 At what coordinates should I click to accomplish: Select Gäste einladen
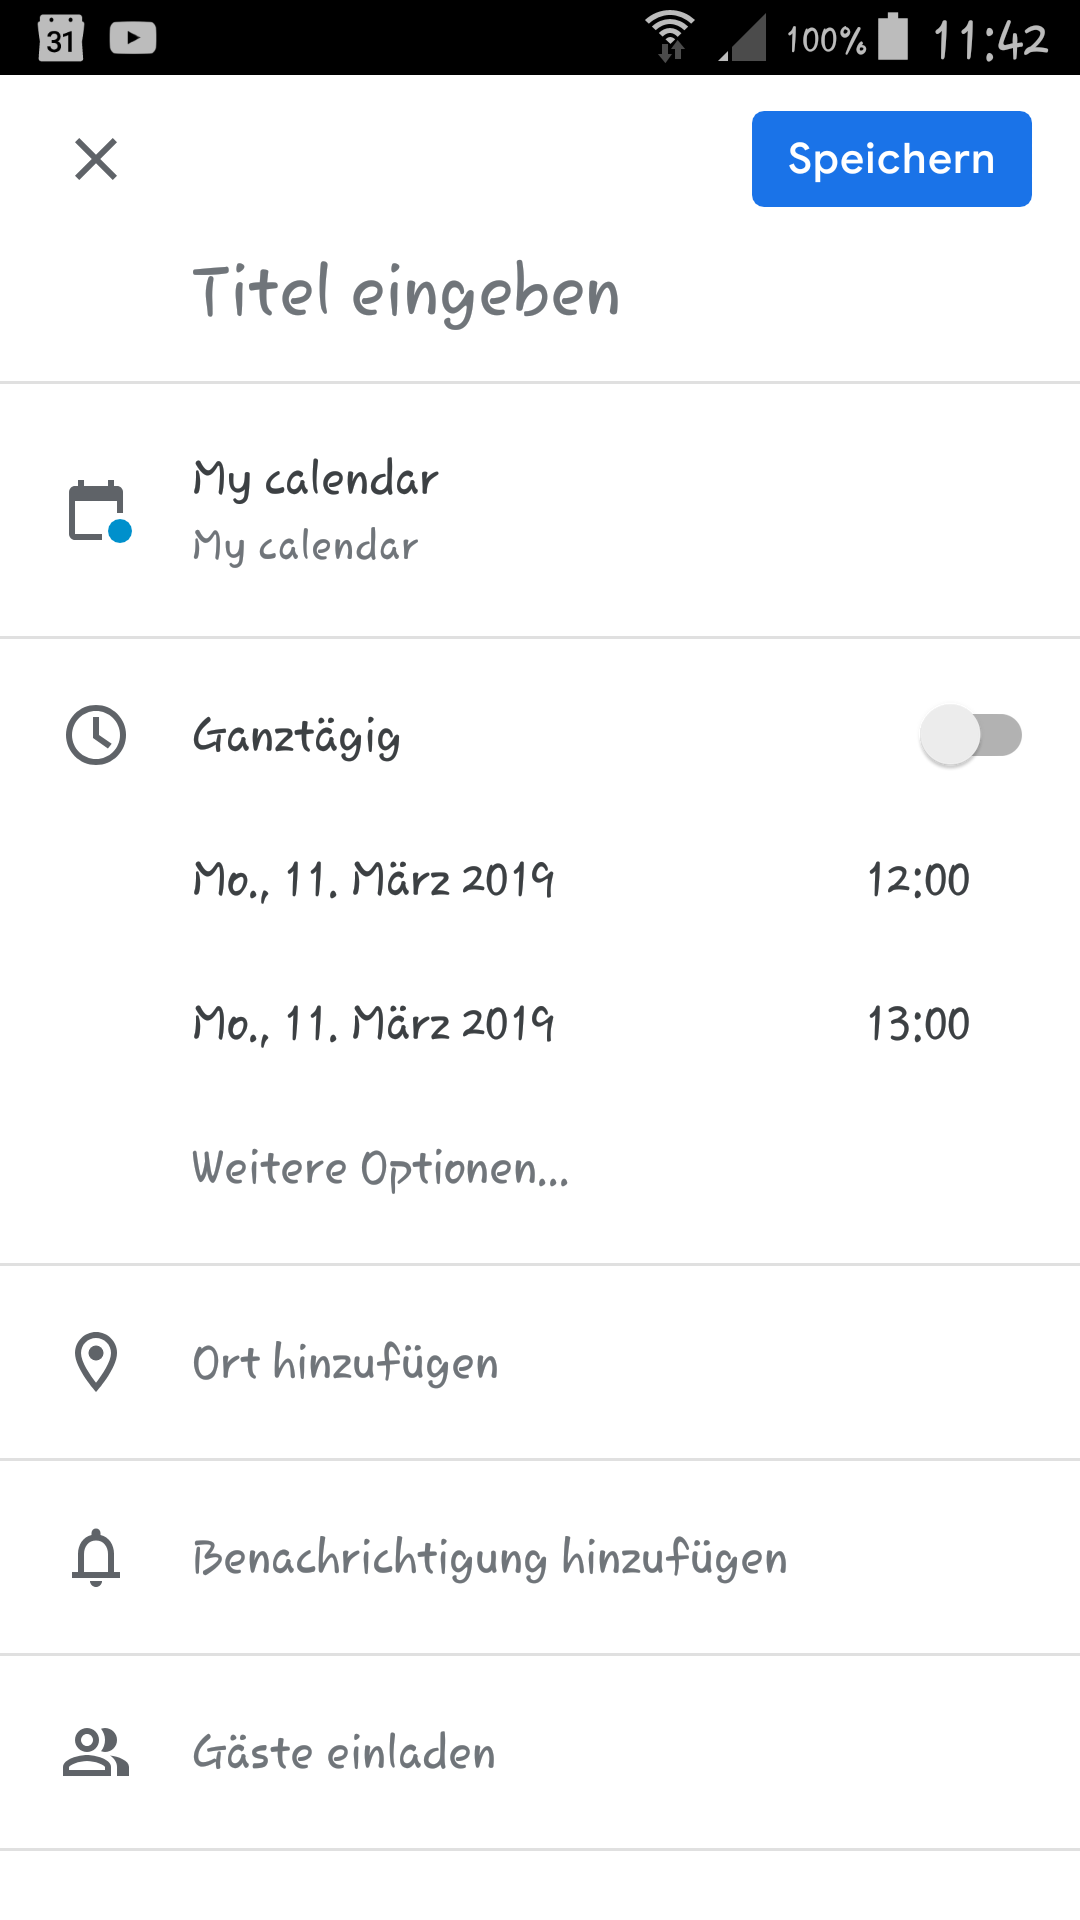pos(540,1752)
